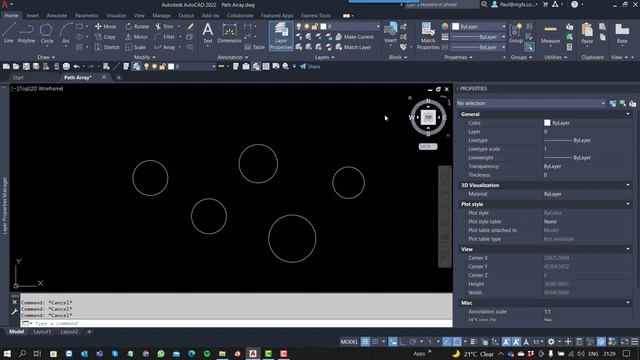The image size is (640, 360).
Task: Open the Annotate ribbon tab
Action: click(57, 16)
